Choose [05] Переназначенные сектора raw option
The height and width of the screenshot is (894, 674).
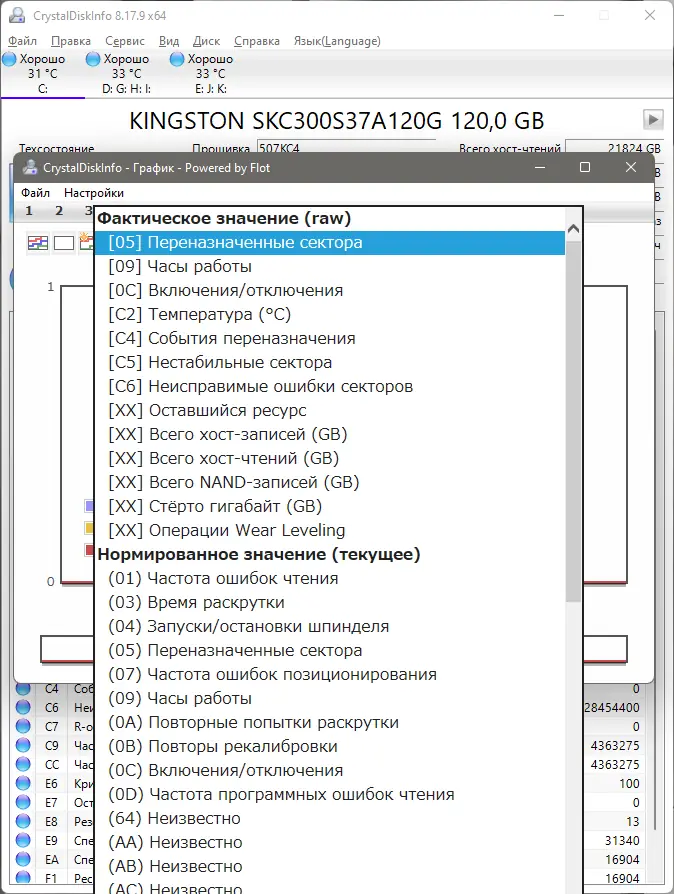330,243
